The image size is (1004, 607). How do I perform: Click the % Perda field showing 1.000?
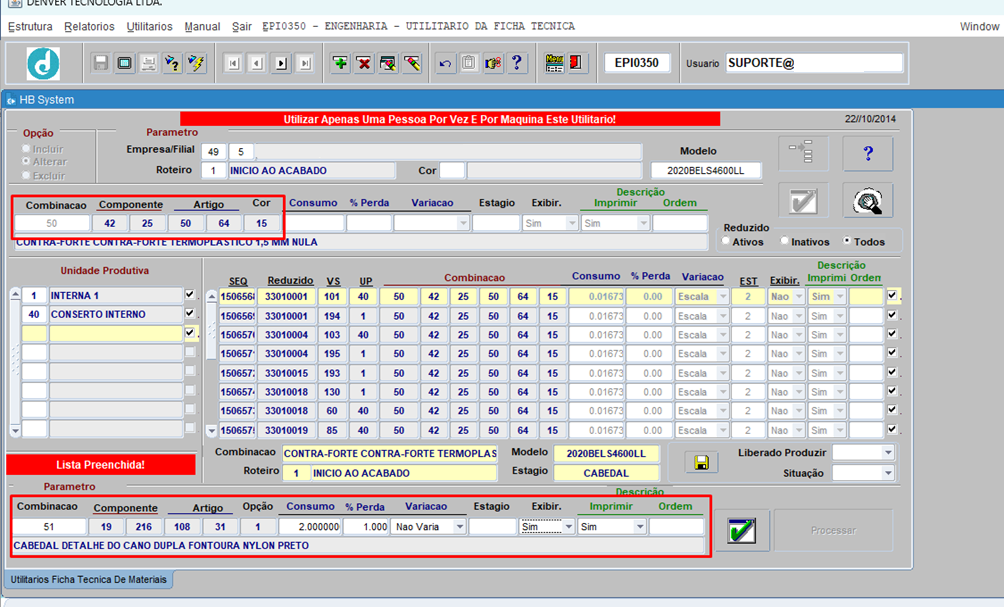[x=366, y=527]
